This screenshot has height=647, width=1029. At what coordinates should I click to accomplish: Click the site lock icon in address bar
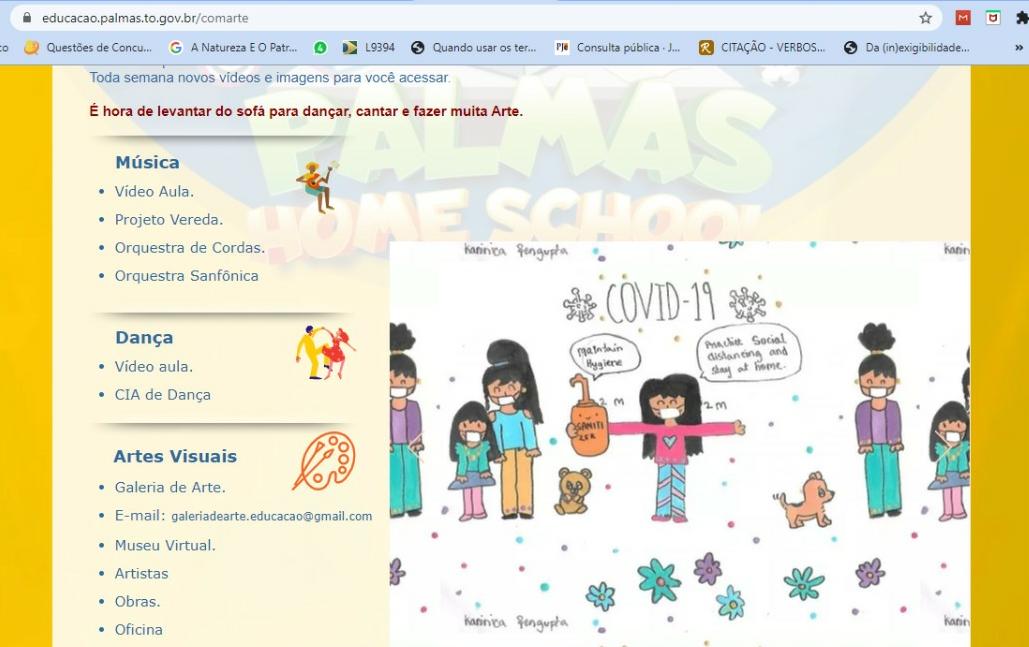point(27,18)
